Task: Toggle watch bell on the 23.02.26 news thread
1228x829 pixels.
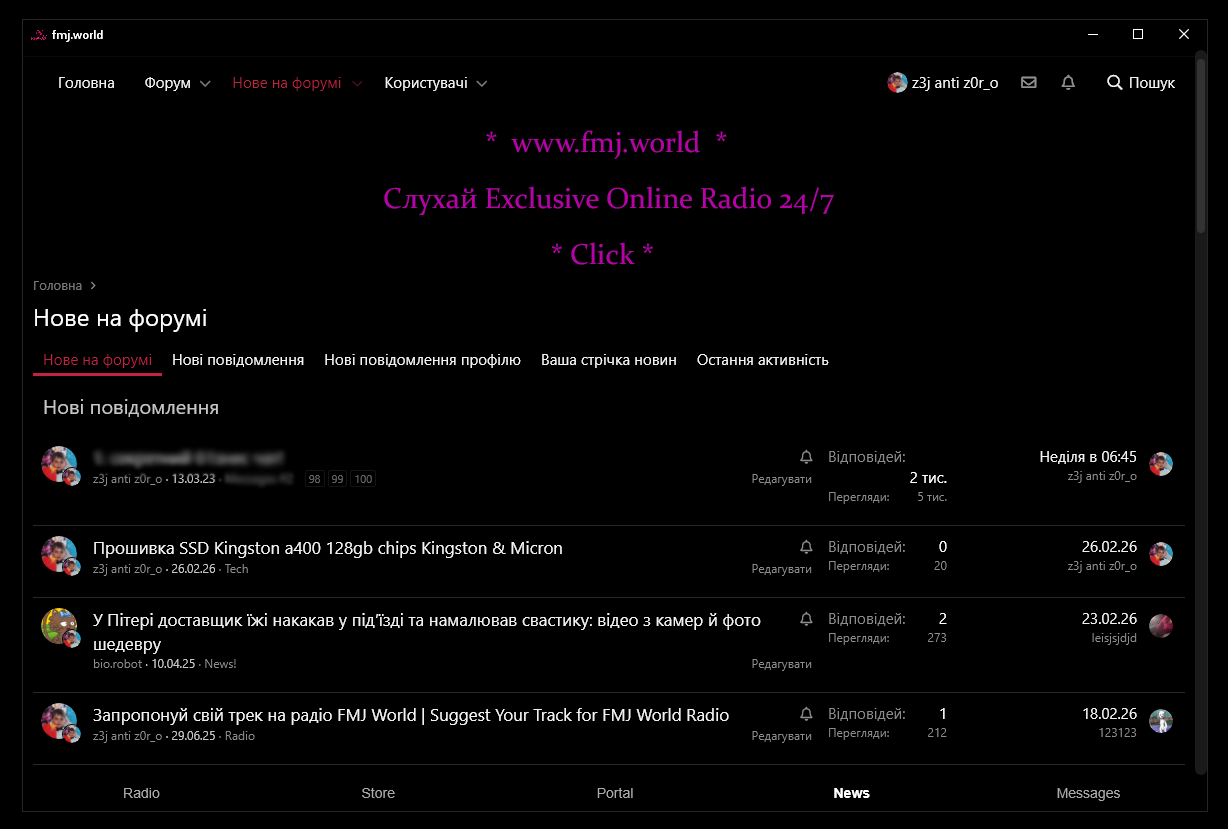Action: point(806,619)
